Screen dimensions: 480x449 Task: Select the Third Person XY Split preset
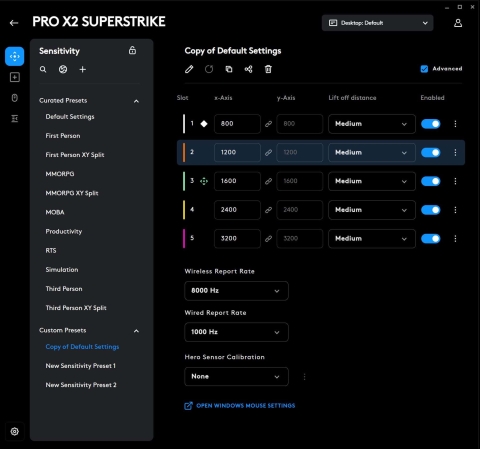coord(76,308)
